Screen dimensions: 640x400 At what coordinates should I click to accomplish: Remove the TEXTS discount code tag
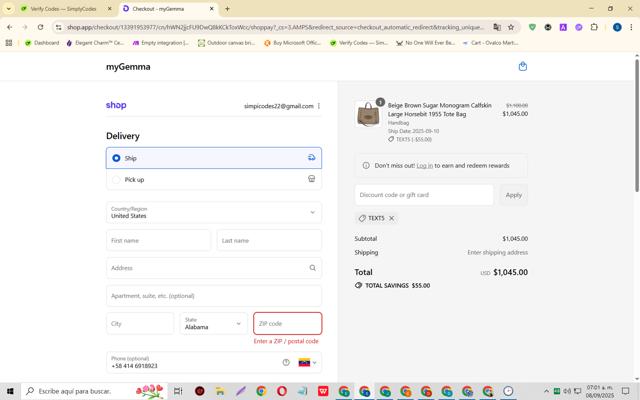391,218
